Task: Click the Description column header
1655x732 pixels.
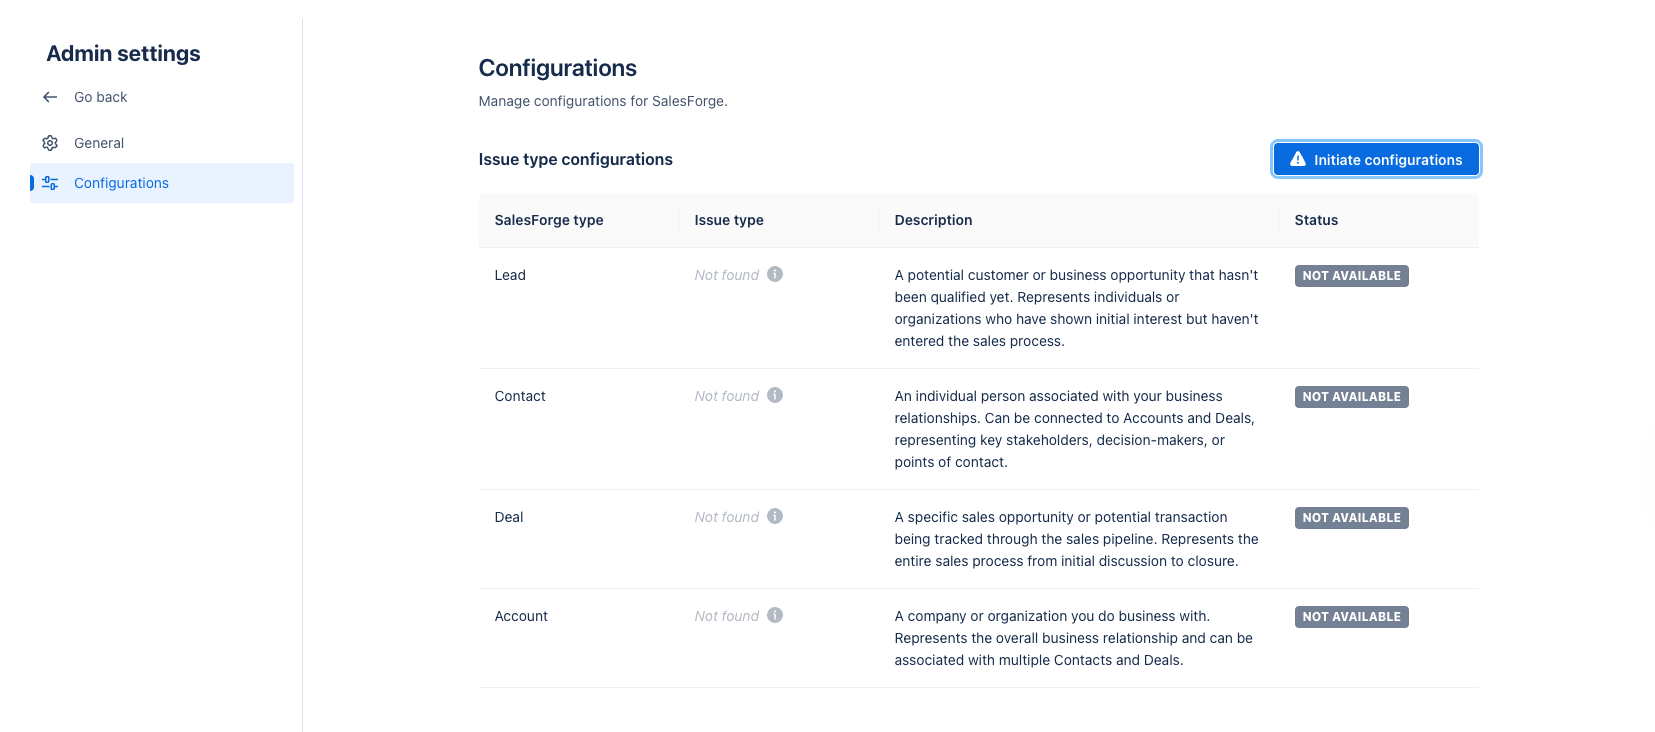Action: (933, 220)
